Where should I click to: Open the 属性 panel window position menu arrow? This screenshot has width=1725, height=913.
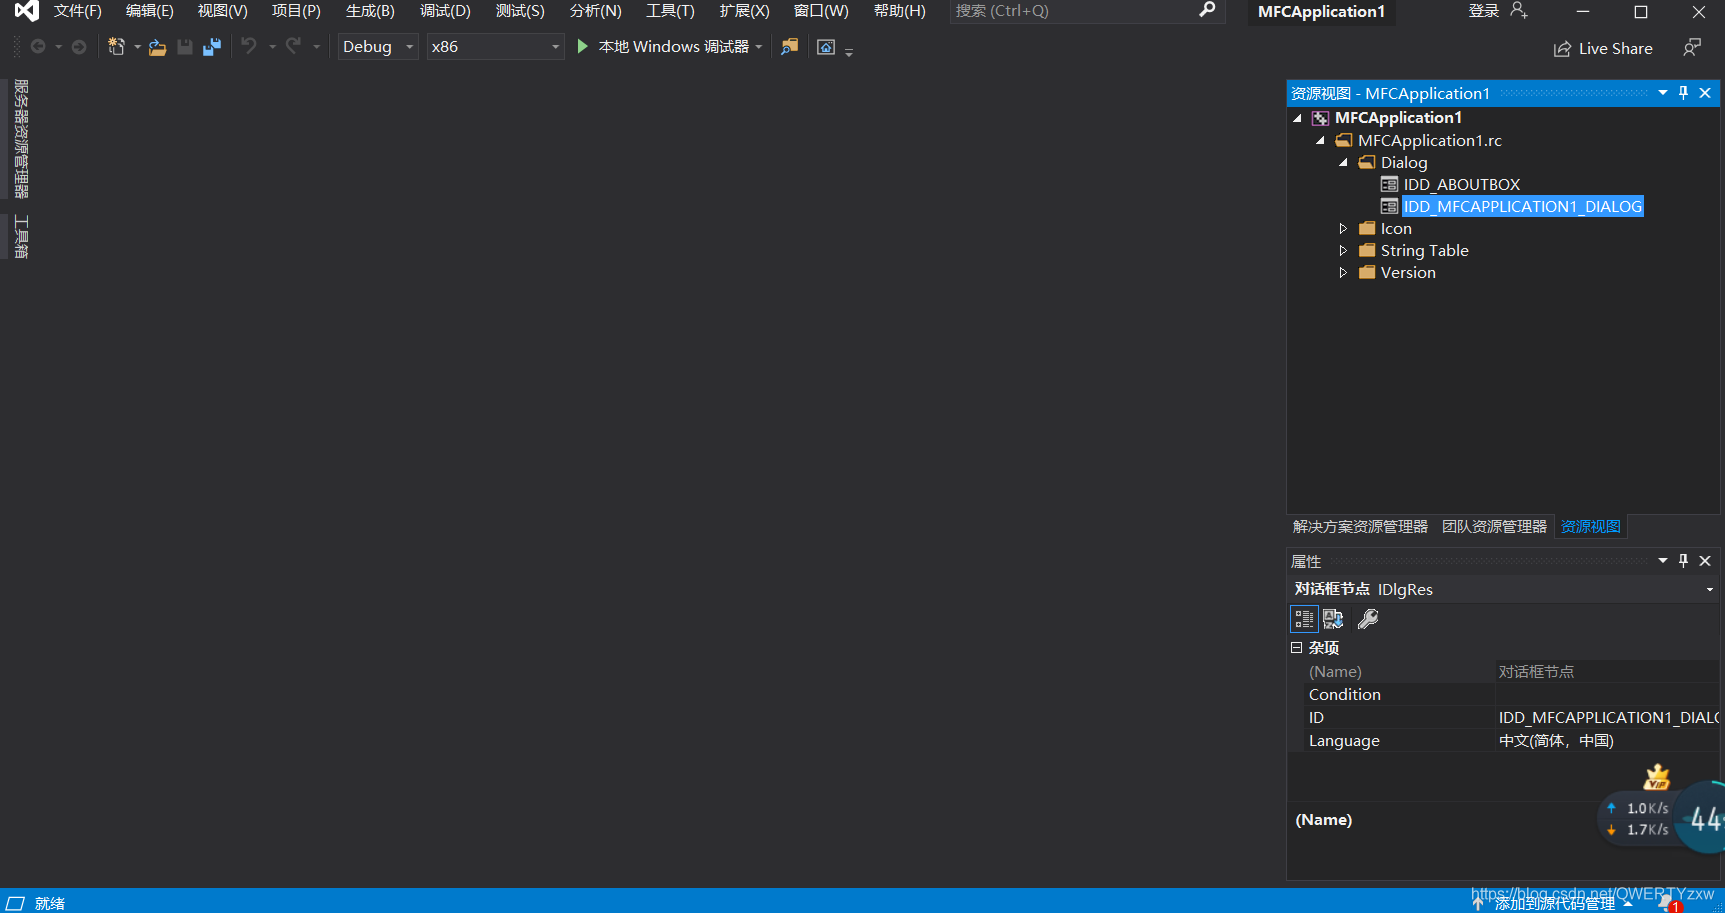coord(1663,561)
